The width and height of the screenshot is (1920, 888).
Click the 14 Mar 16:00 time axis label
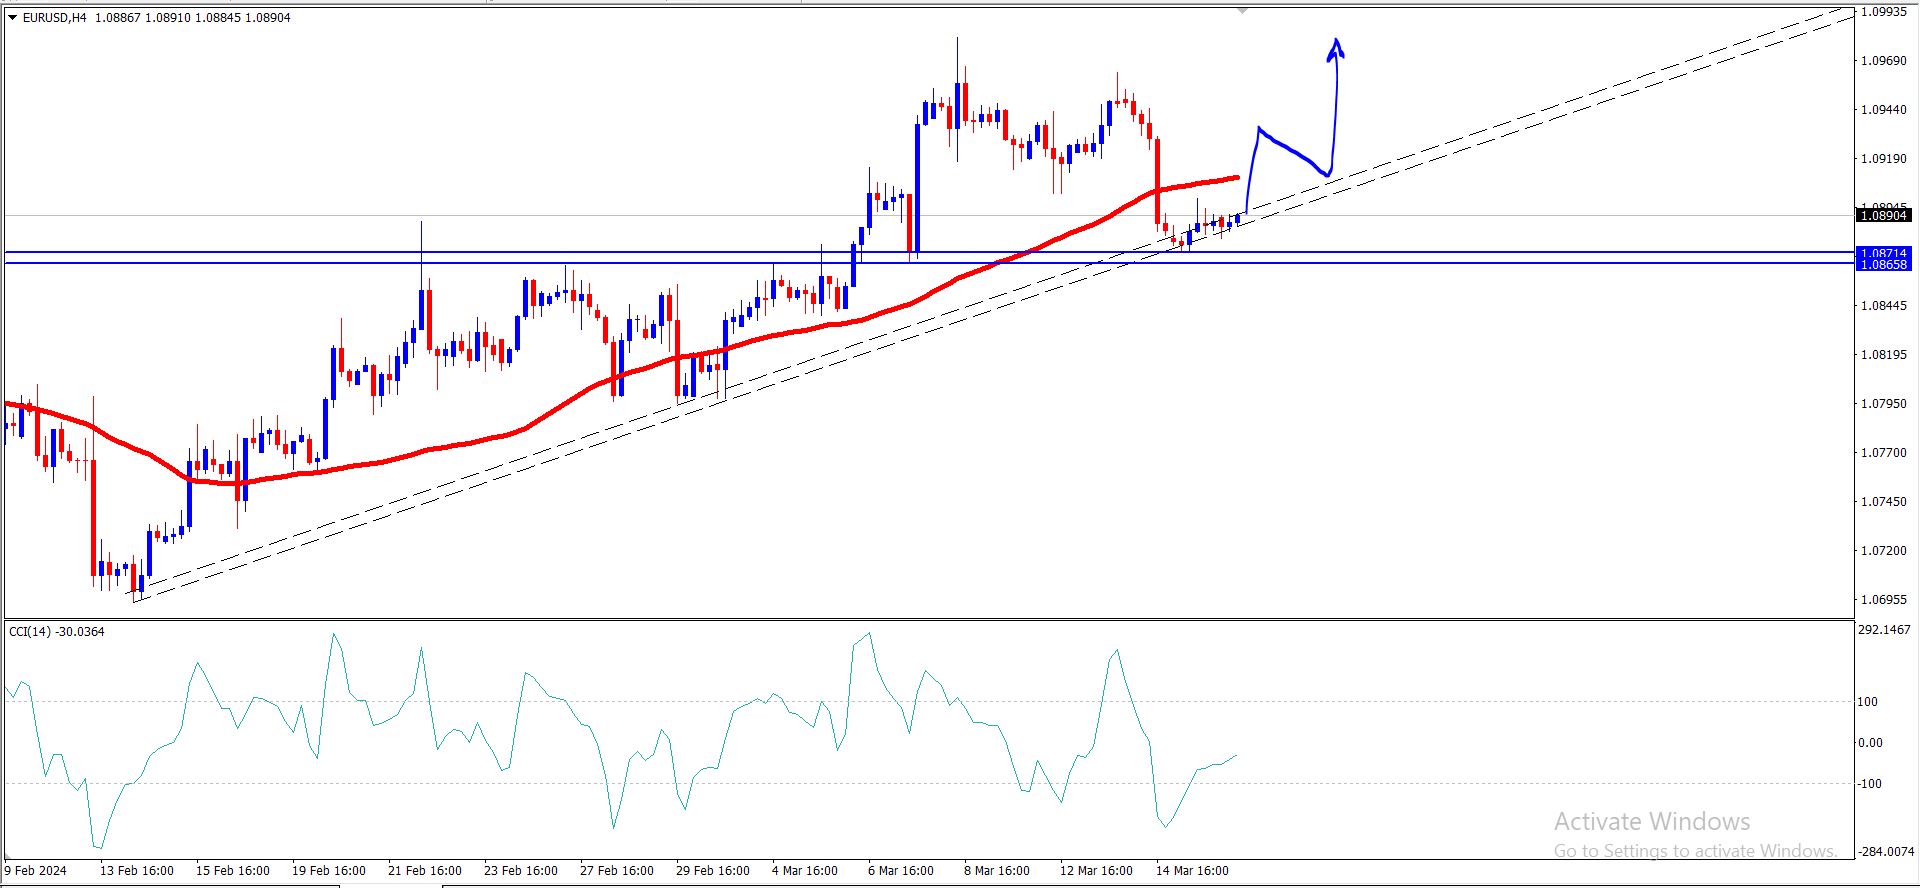tap(1192, 871)
